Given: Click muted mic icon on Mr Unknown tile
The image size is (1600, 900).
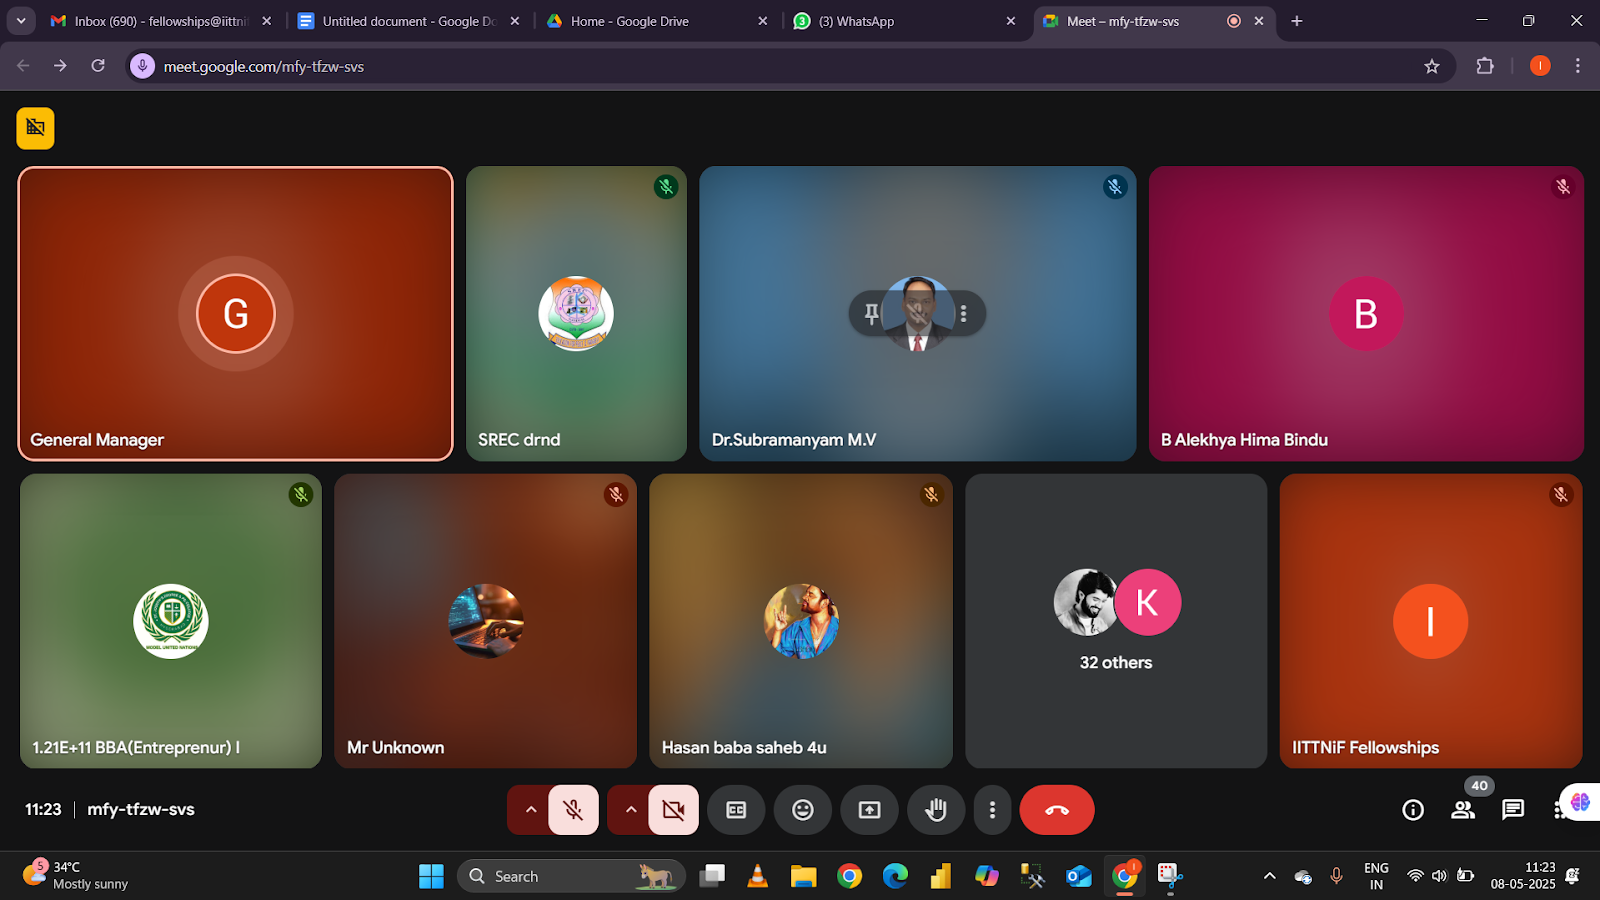Looking at the screenshot, I should (x=616, y=495).
